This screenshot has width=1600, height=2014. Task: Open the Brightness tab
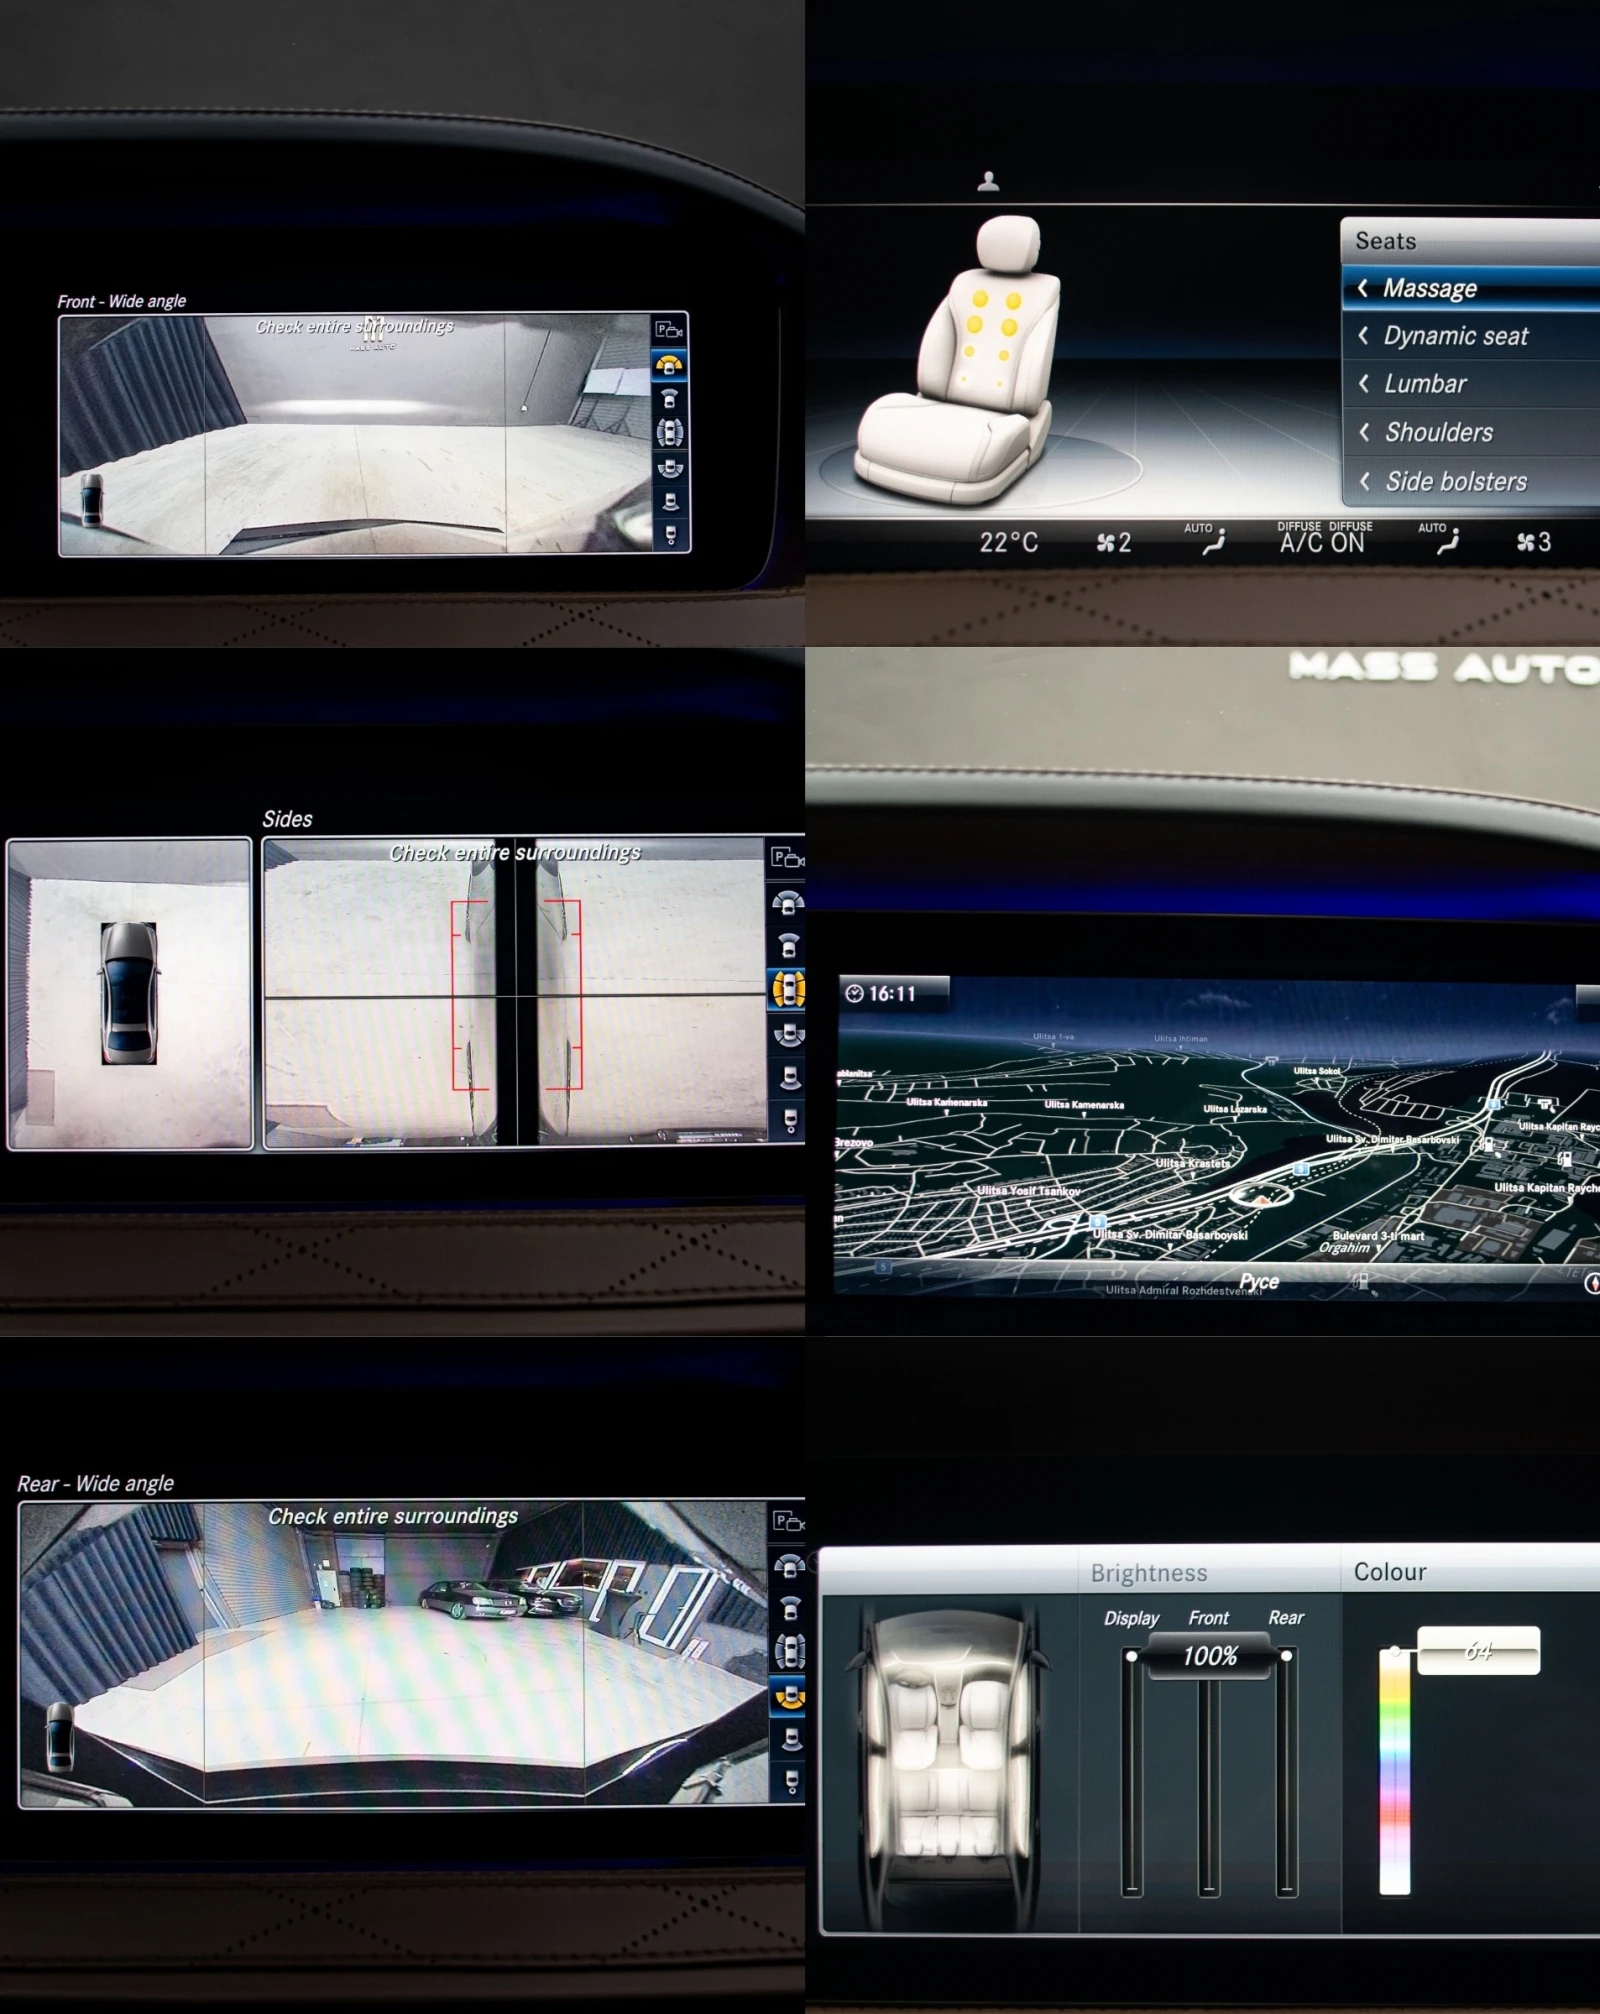(1149, 1573)
